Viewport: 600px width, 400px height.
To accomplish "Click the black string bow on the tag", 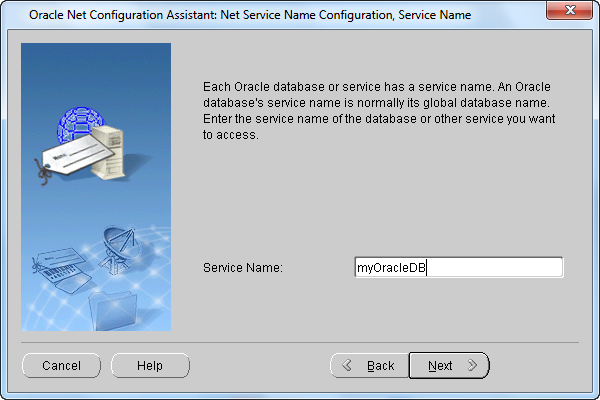I will 44,173.
